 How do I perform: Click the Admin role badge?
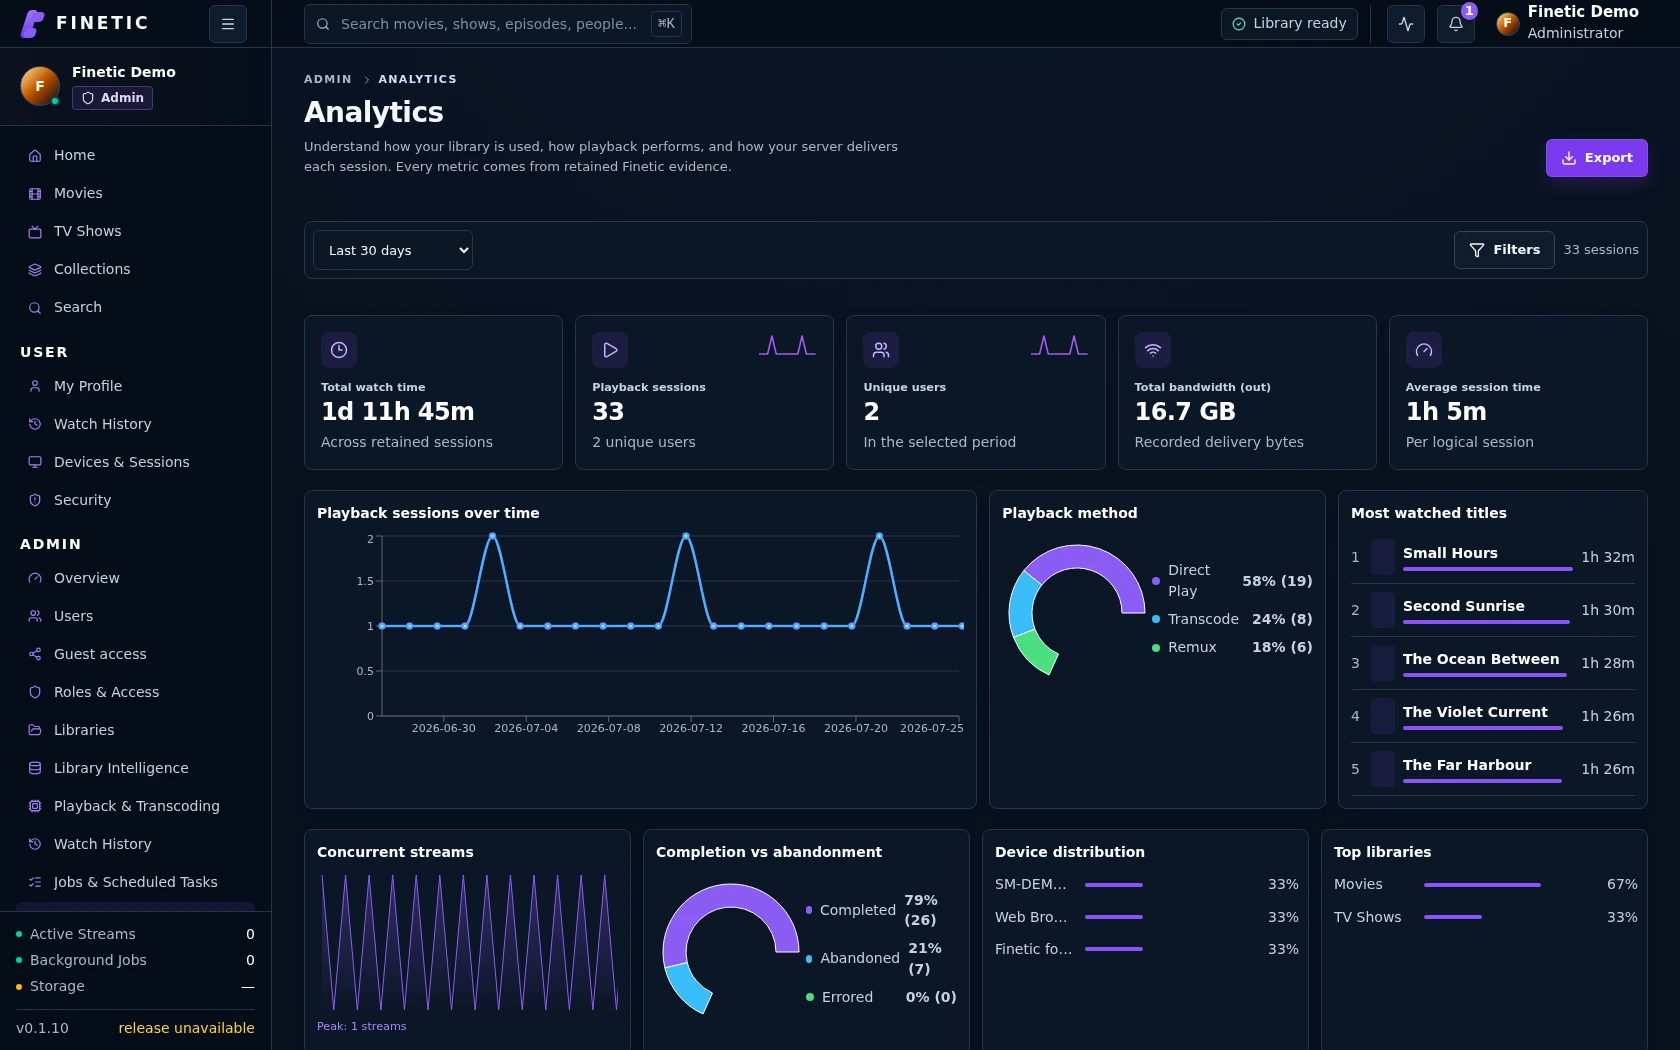coord(112,98)
